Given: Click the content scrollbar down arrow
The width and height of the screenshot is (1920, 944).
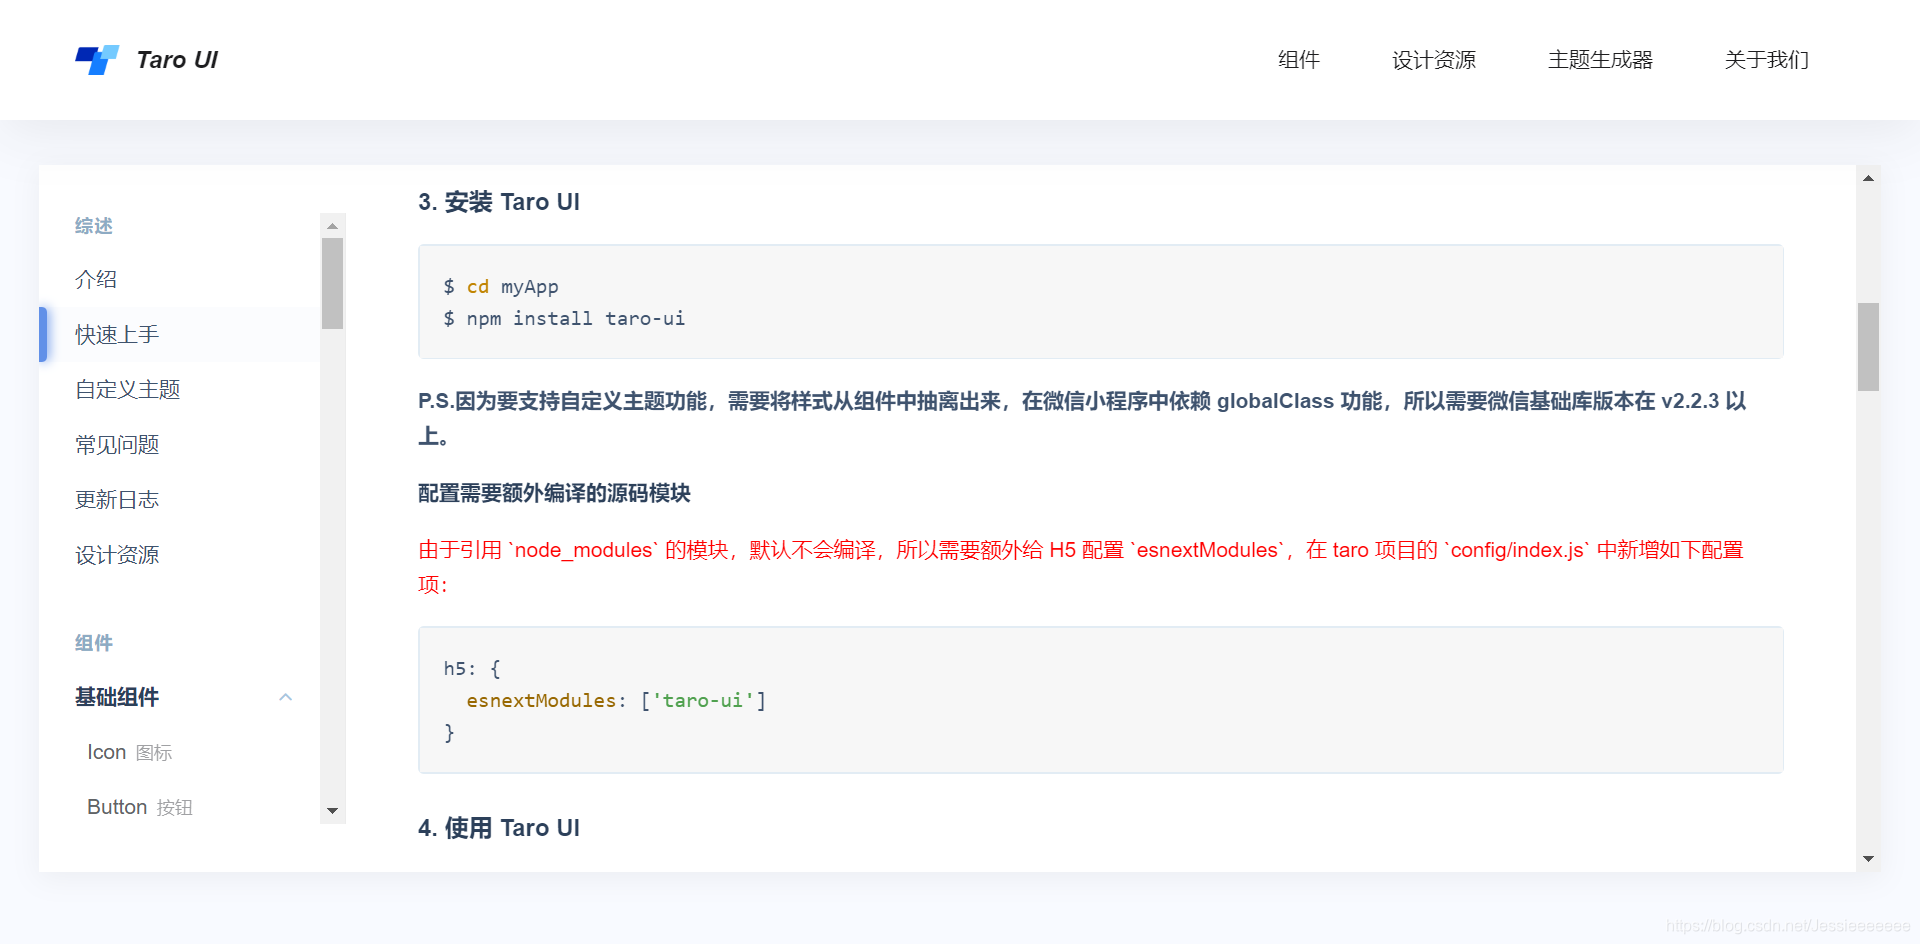Looking at the screenshot, I should point(1868,859).
